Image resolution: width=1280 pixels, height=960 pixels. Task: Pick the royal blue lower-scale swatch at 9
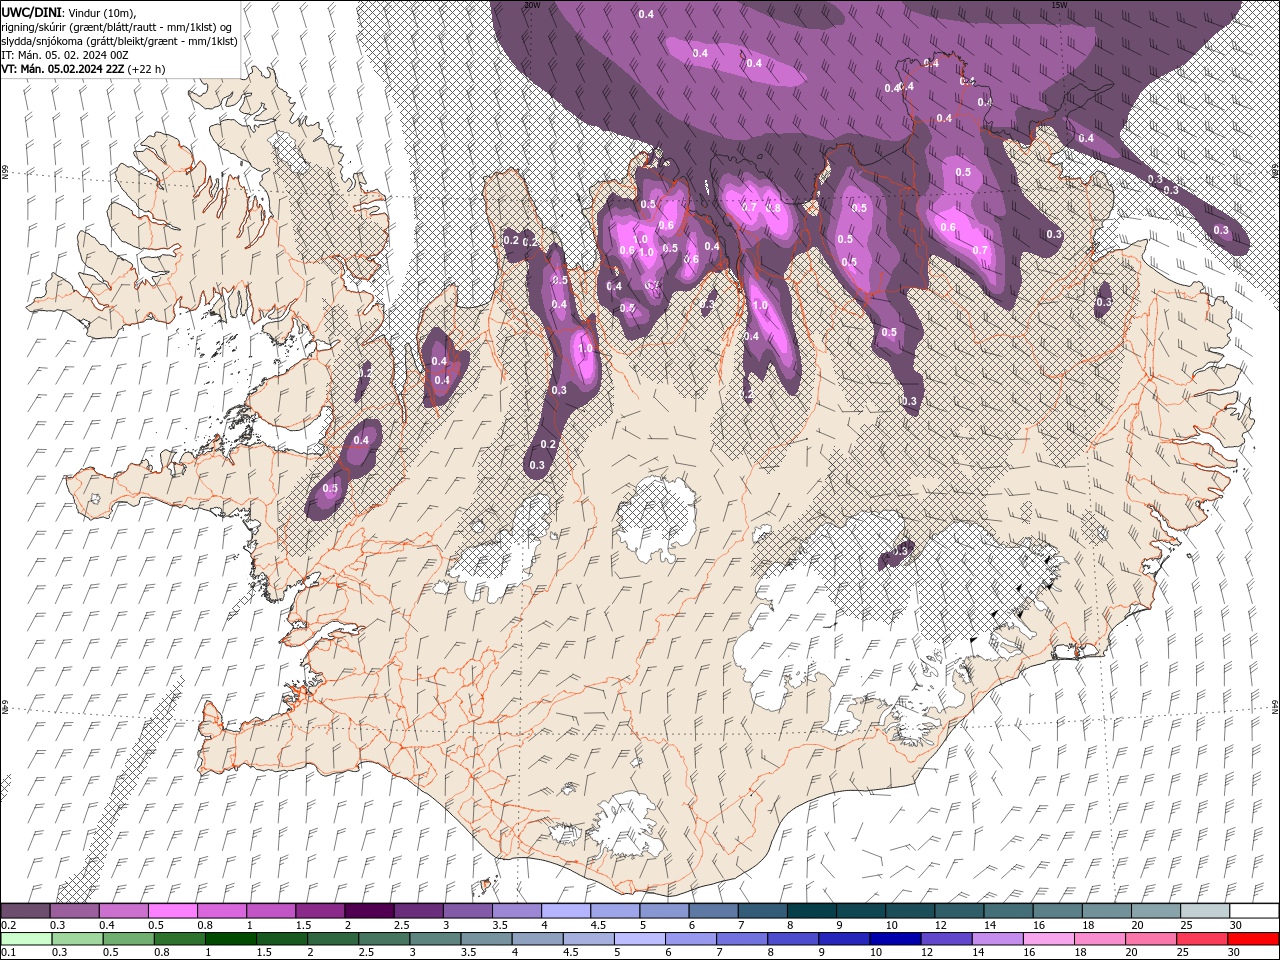[844, 939]
